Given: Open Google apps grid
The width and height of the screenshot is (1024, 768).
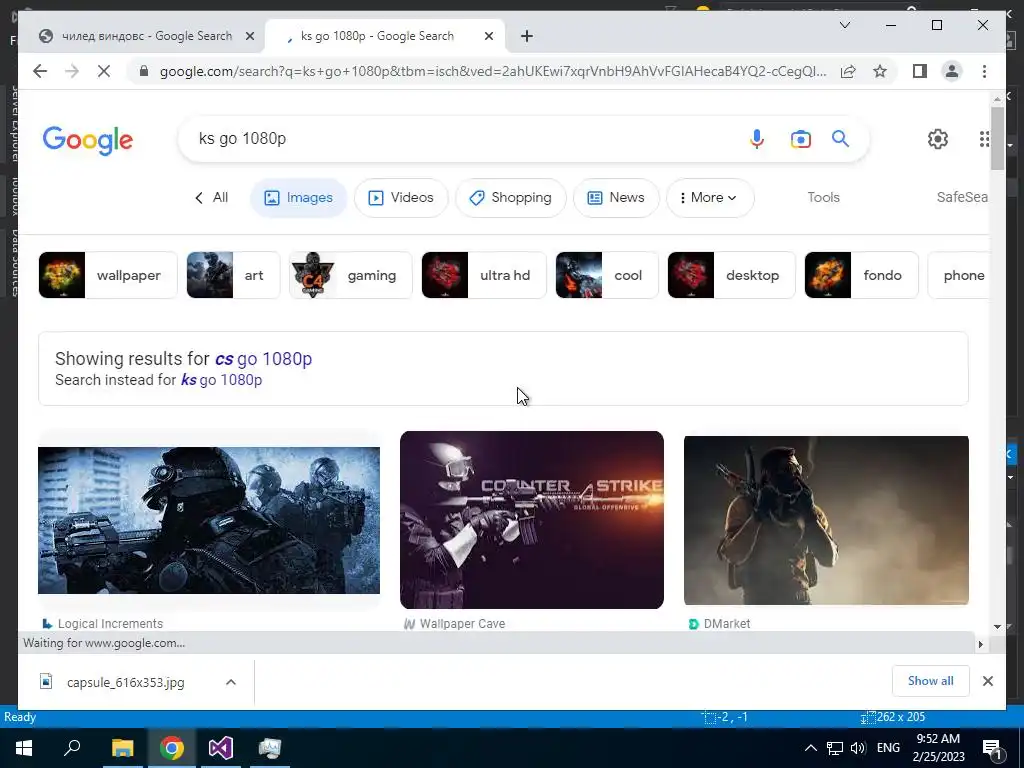Looking at the screenshot, I should 984,138.
